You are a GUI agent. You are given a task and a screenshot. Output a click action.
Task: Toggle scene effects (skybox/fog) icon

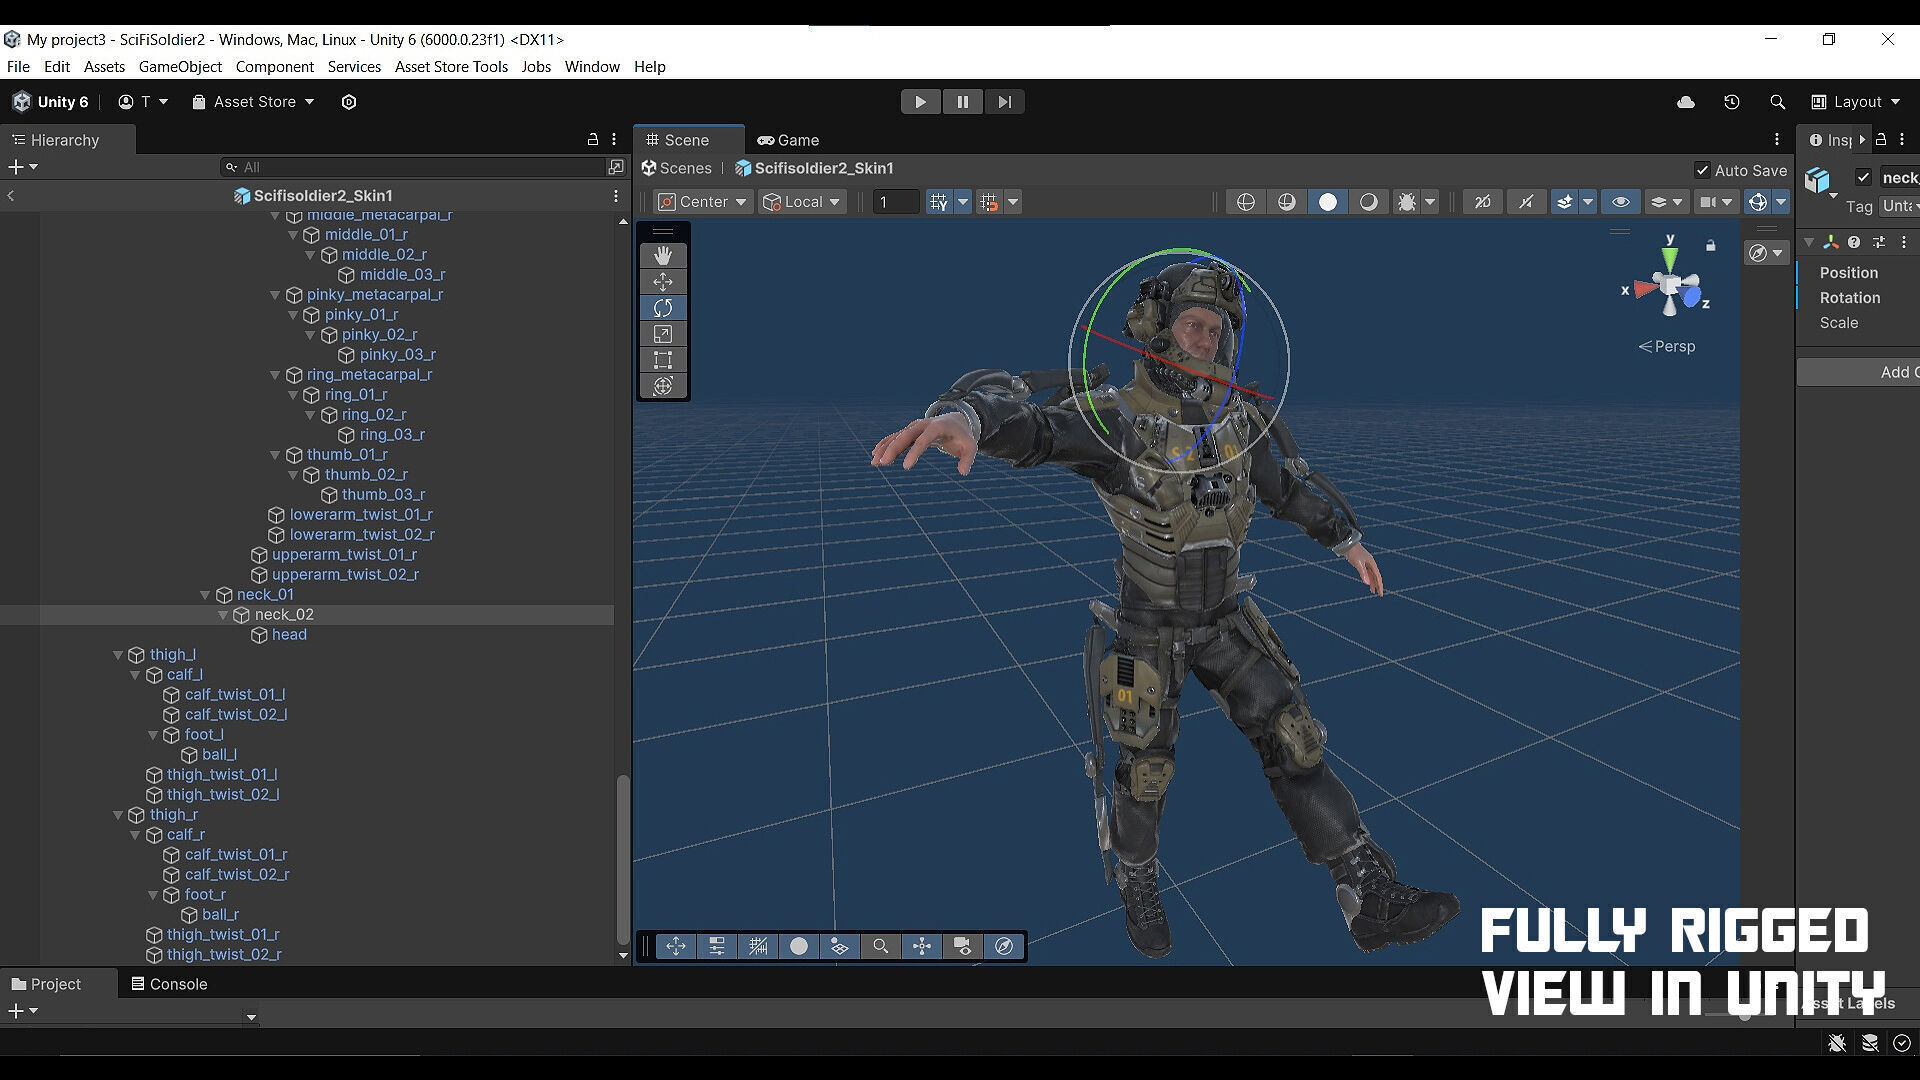[1565, 202]
